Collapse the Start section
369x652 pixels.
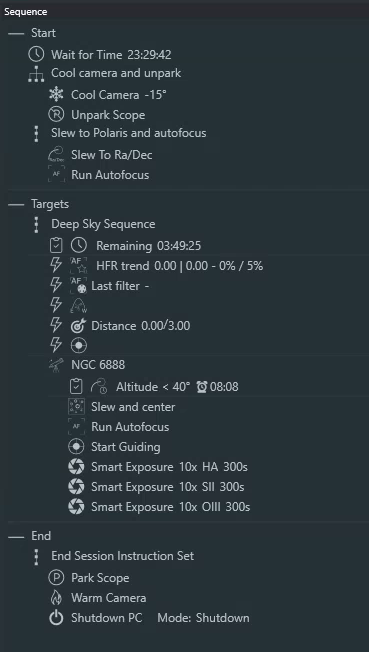coord(16,33)
